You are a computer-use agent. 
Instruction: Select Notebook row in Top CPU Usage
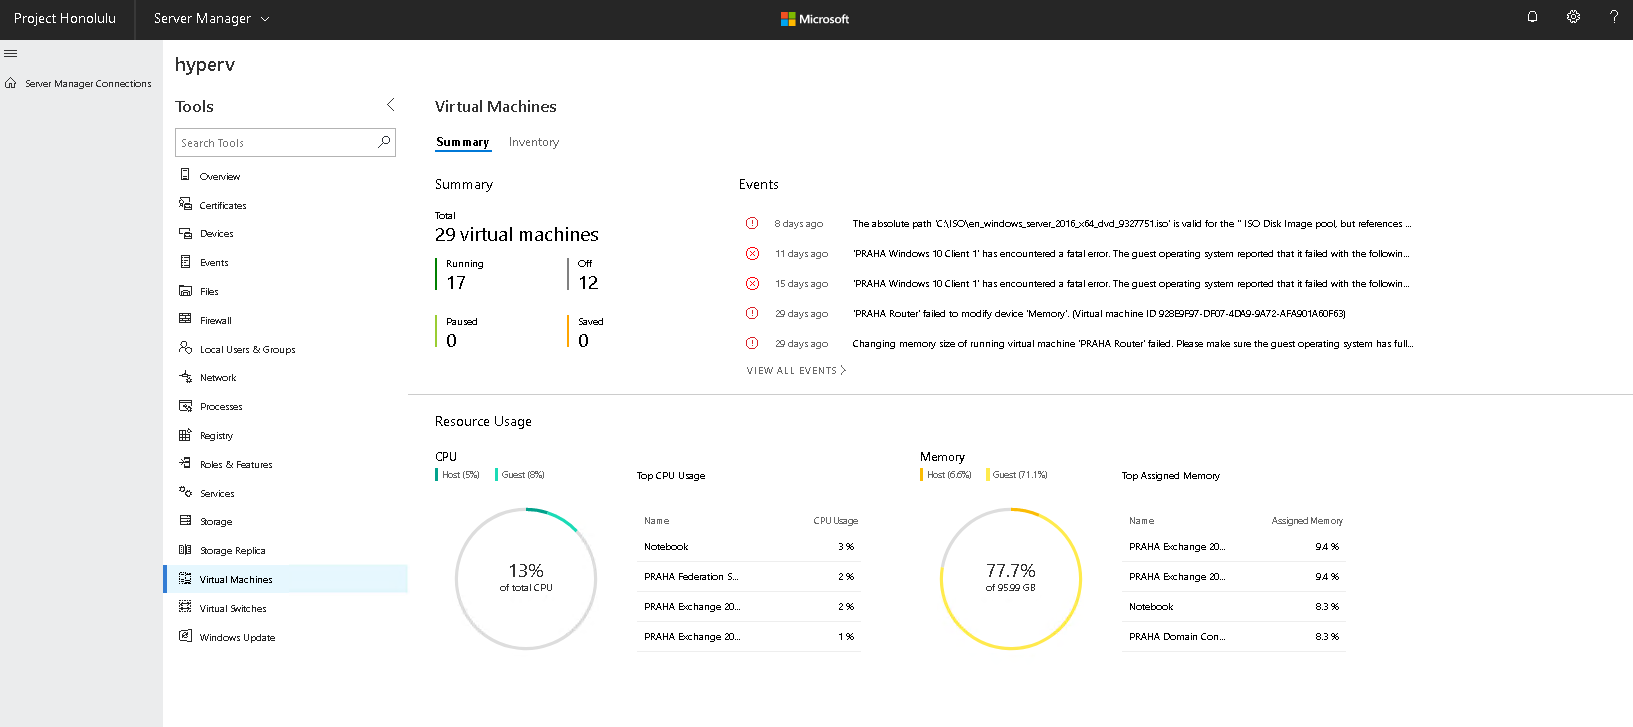[748, 547]
